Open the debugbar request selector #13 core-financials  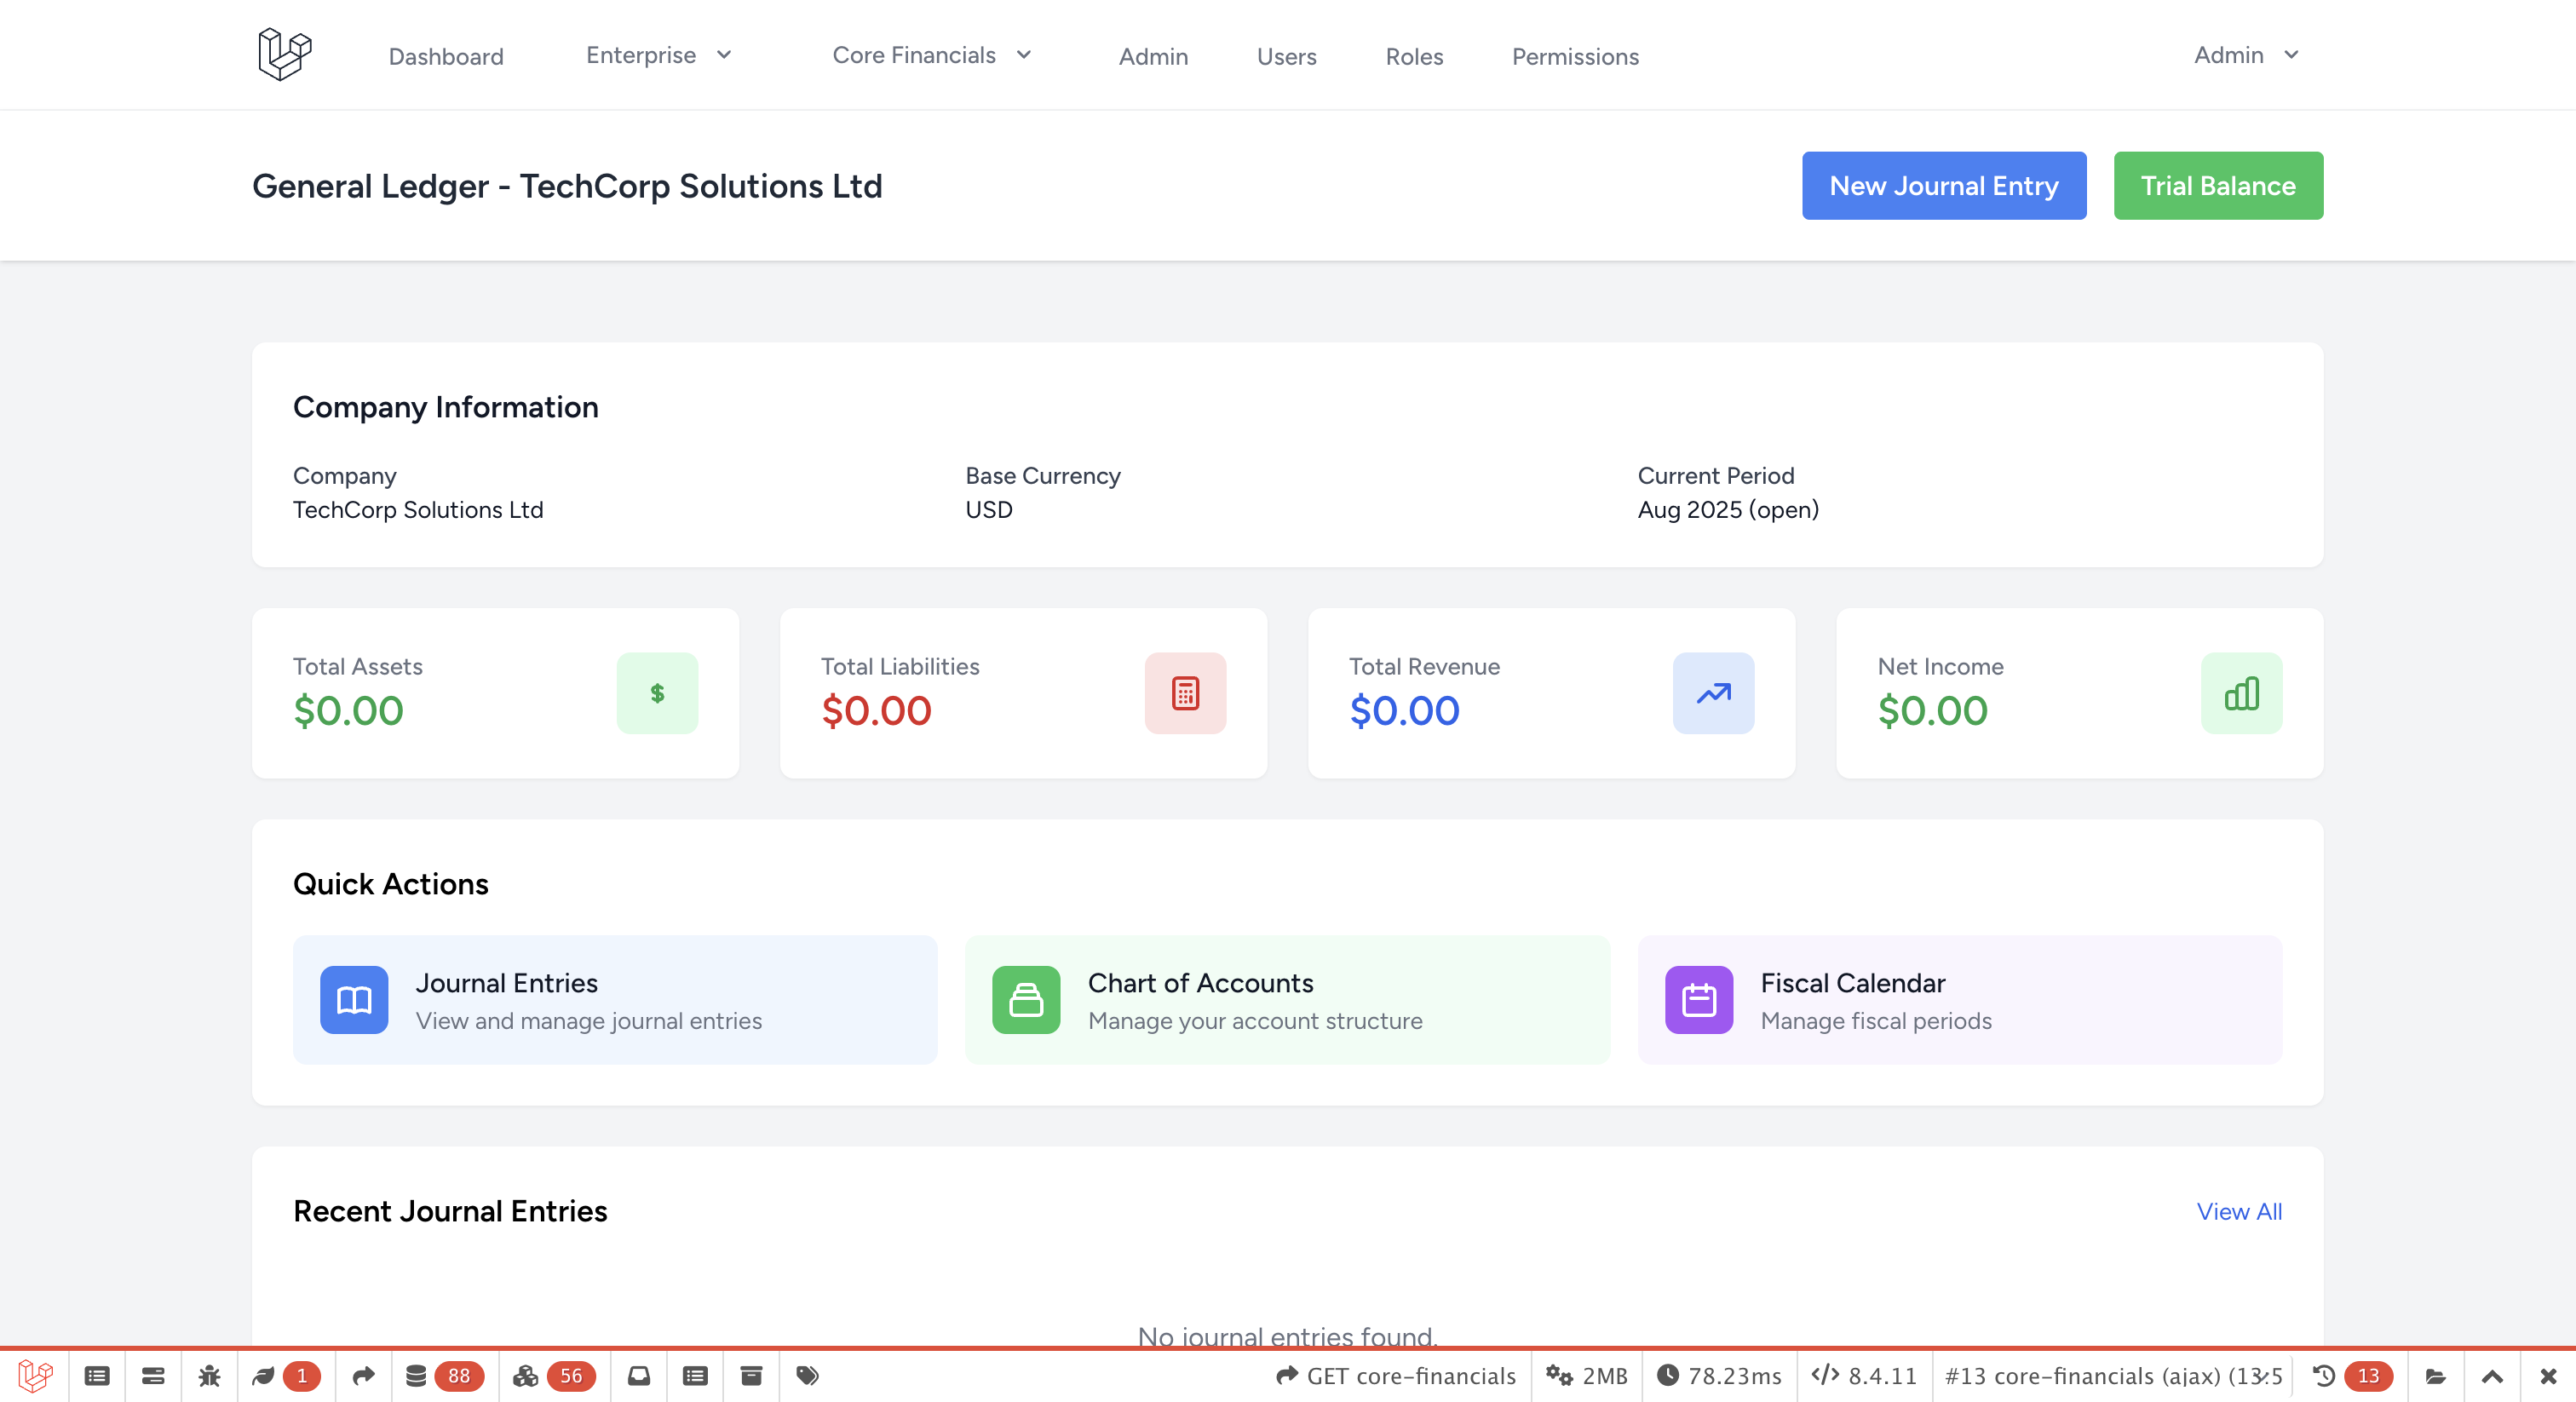[2113, 1376]
